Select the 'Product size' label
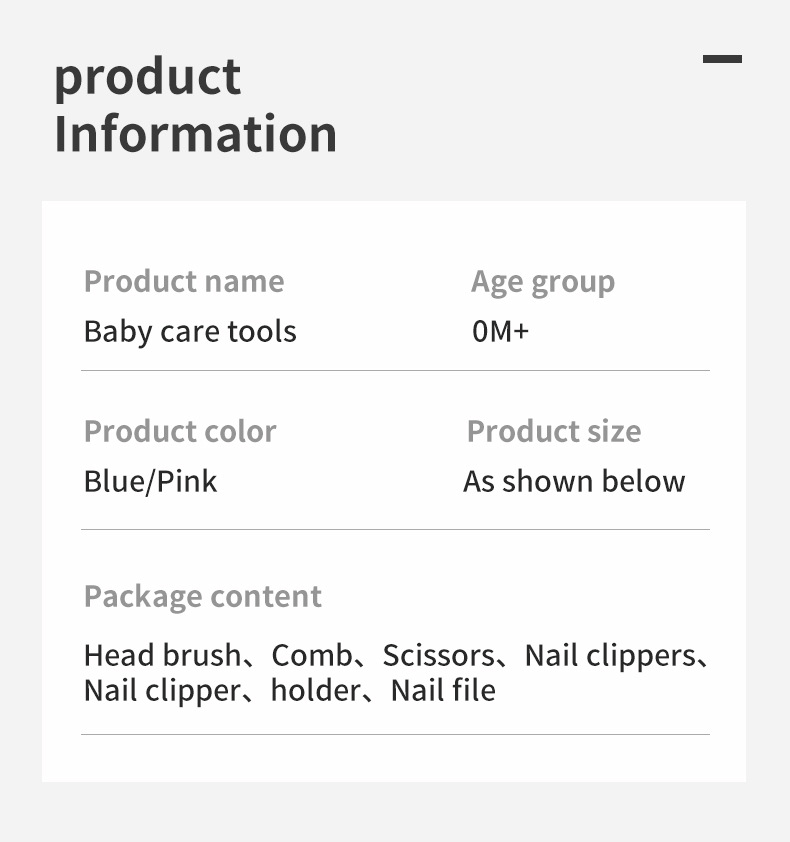The image size is (790, 842). tap(554, 431)
